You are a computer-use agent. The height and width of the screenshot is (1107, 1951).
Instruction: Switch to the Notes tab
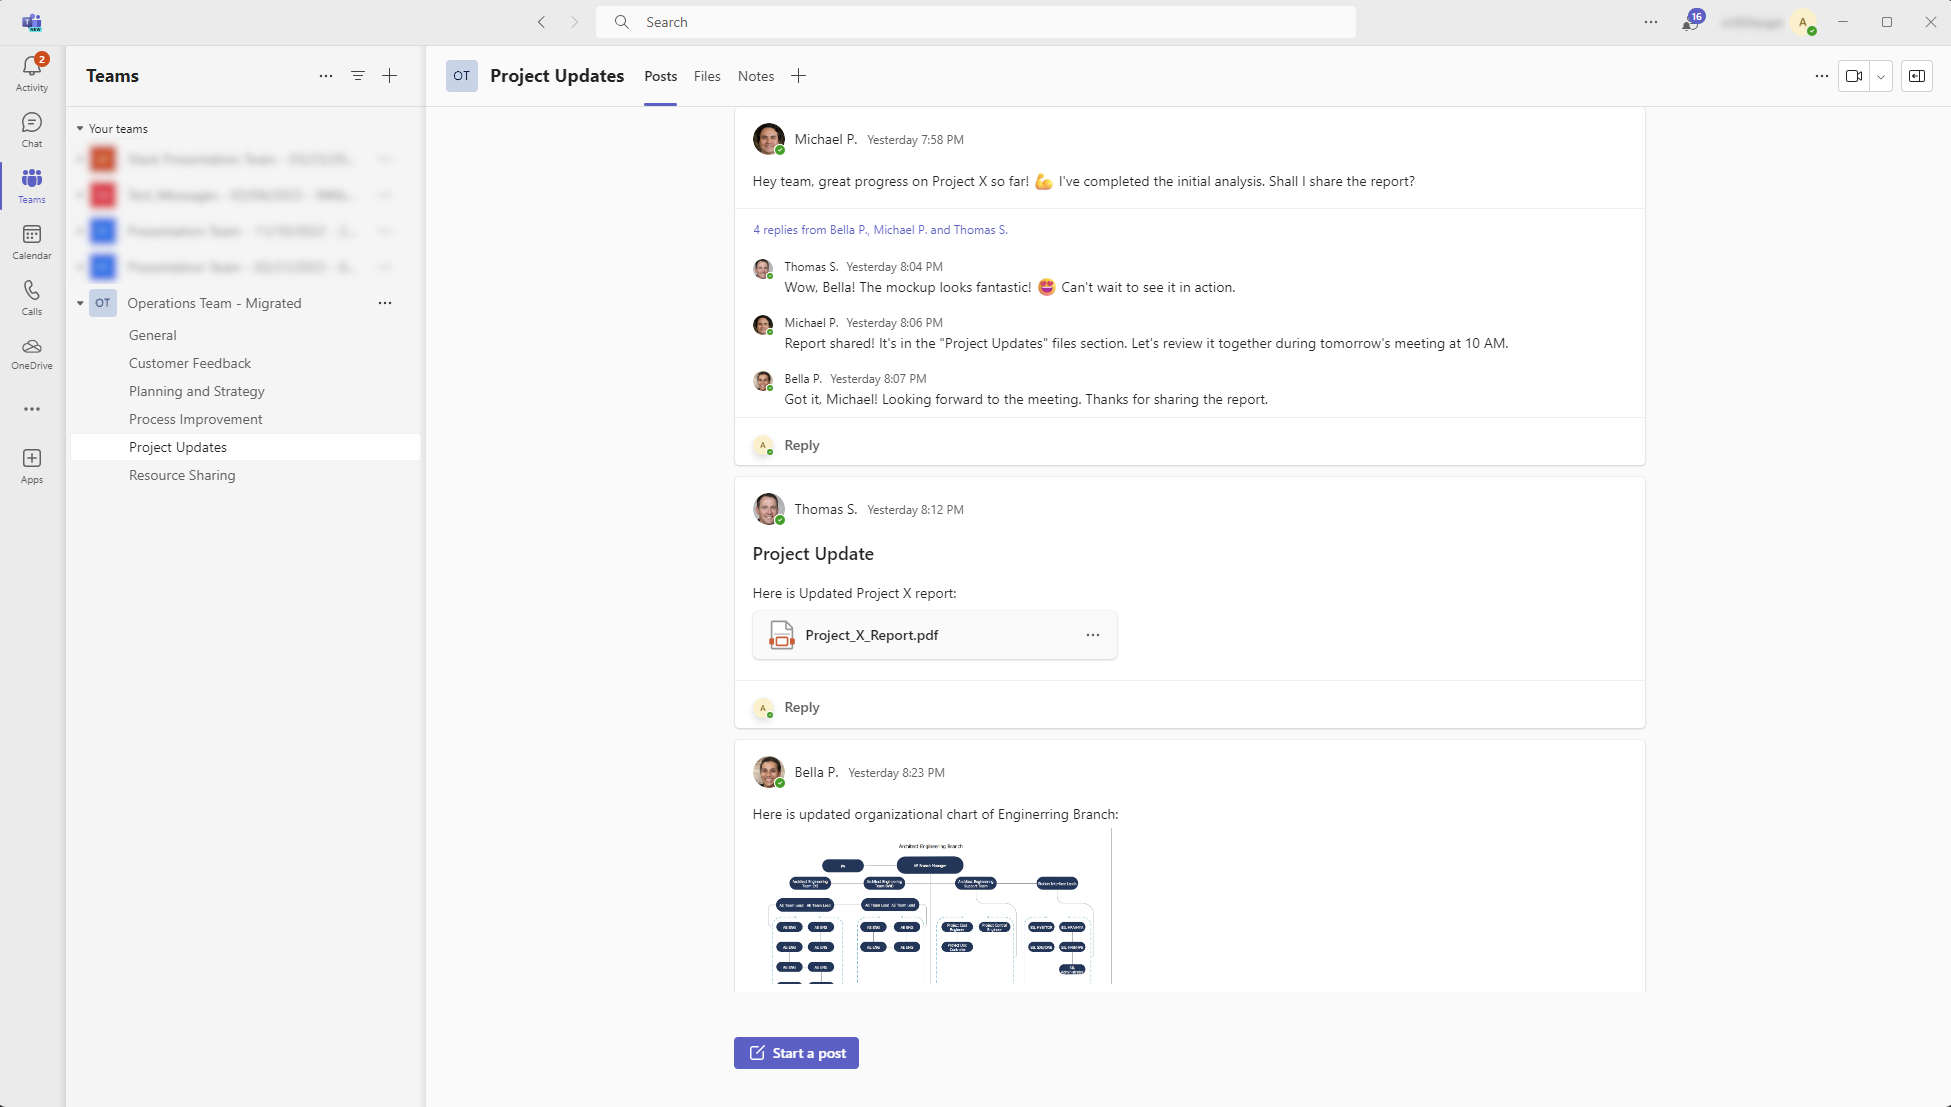pyautogui.click(x=756, y=76)
